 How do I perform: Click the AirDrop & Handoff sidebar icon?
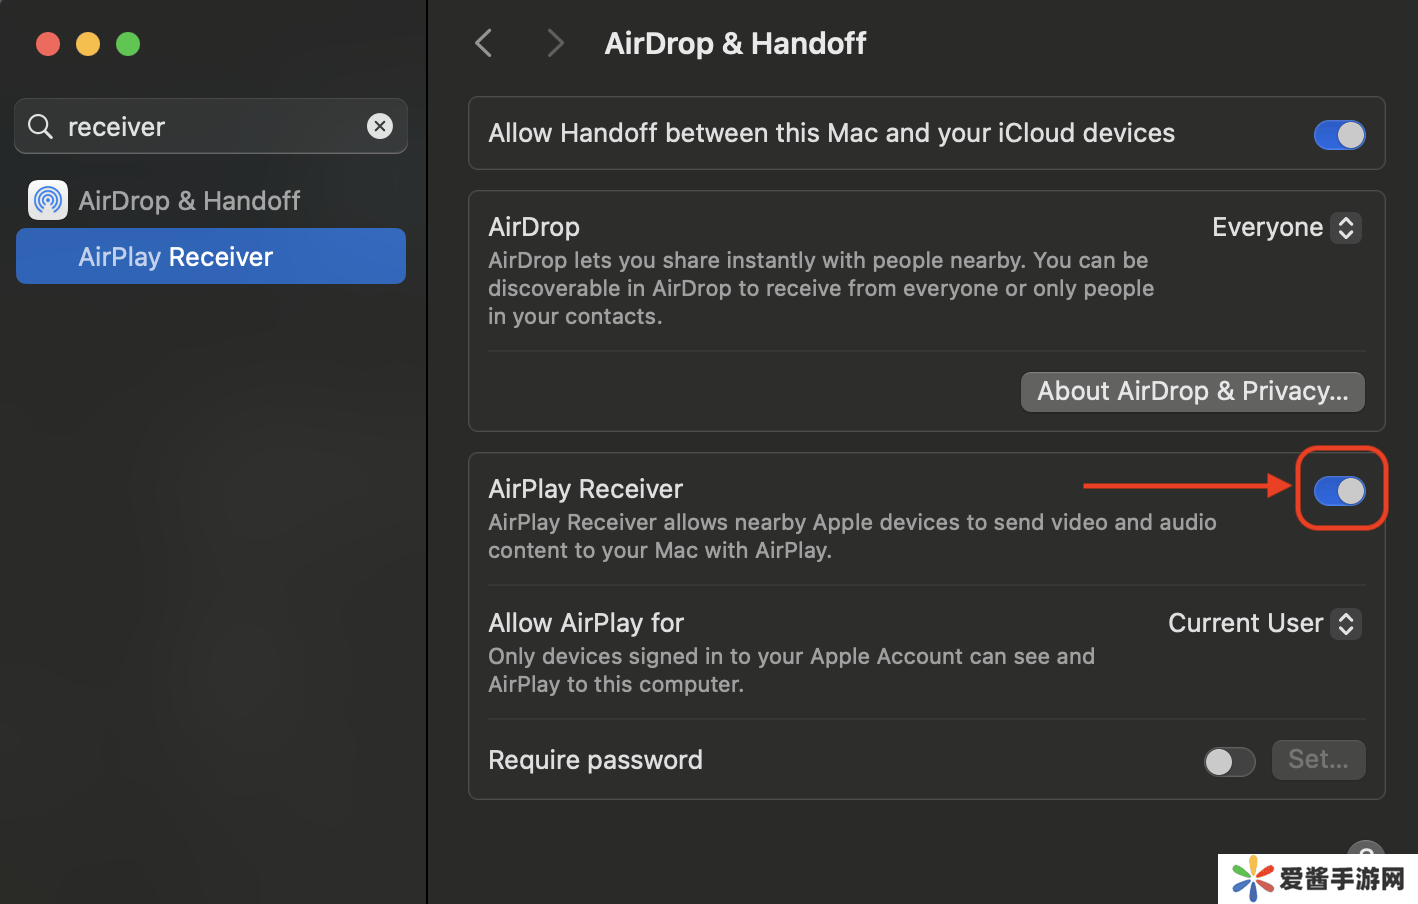pyautogui.click(x=48, y=200)
